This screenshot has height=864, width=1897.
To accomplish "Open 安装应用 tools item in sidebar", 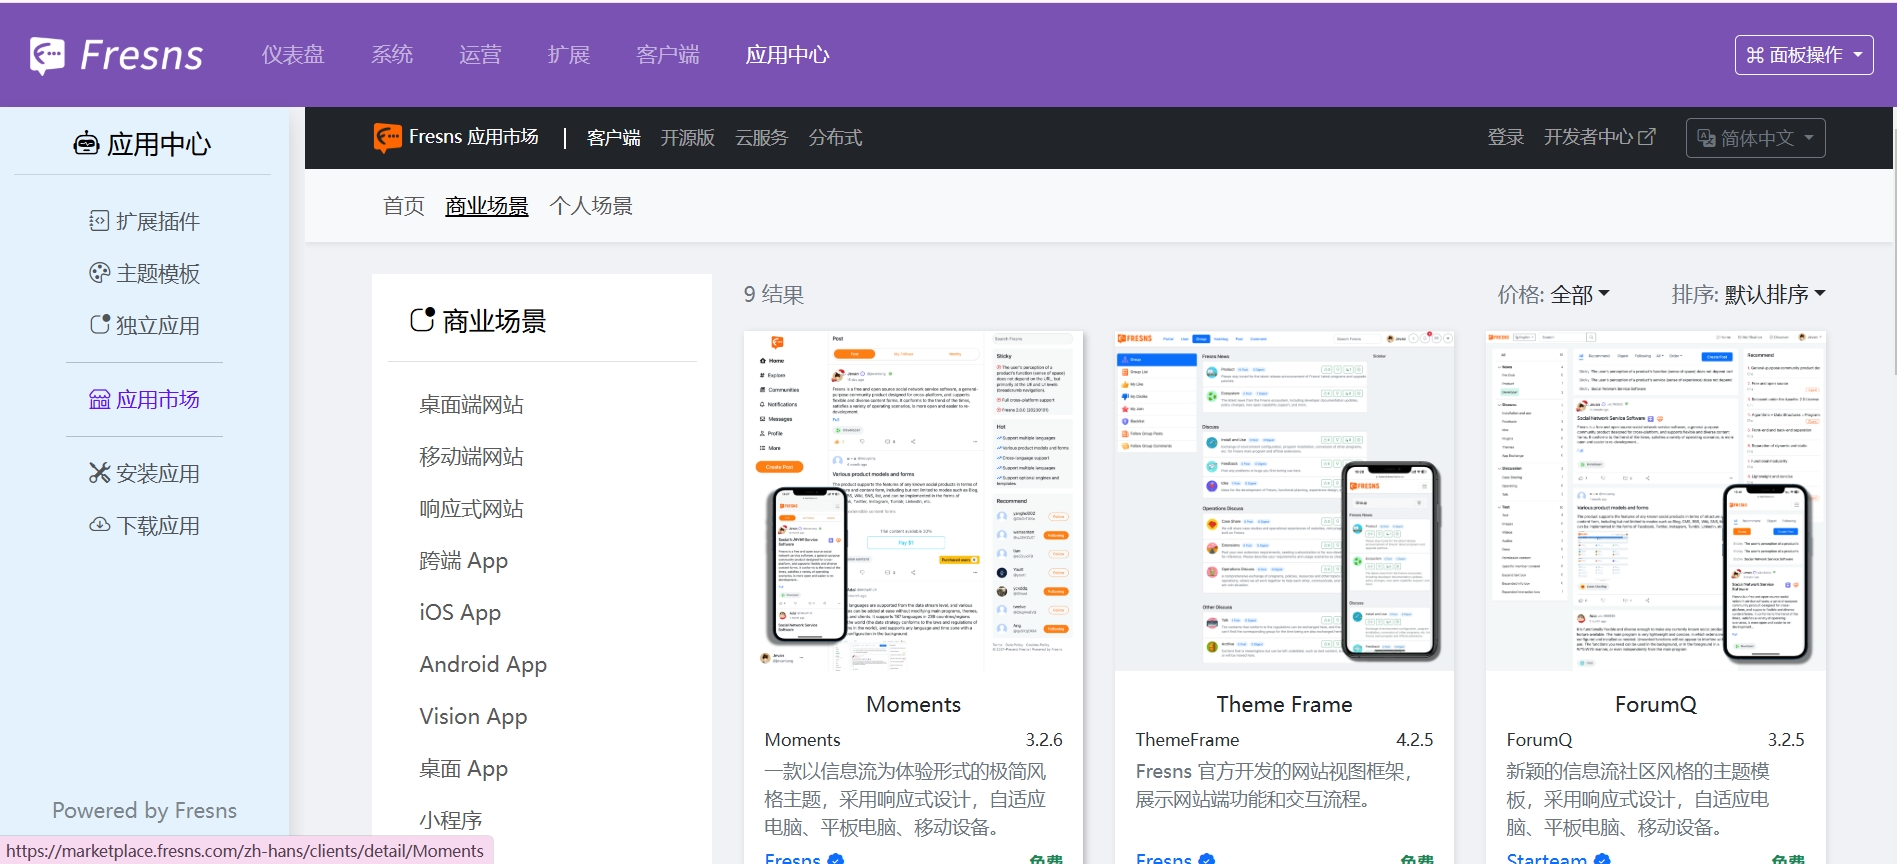I will click(x=145, y=473).
